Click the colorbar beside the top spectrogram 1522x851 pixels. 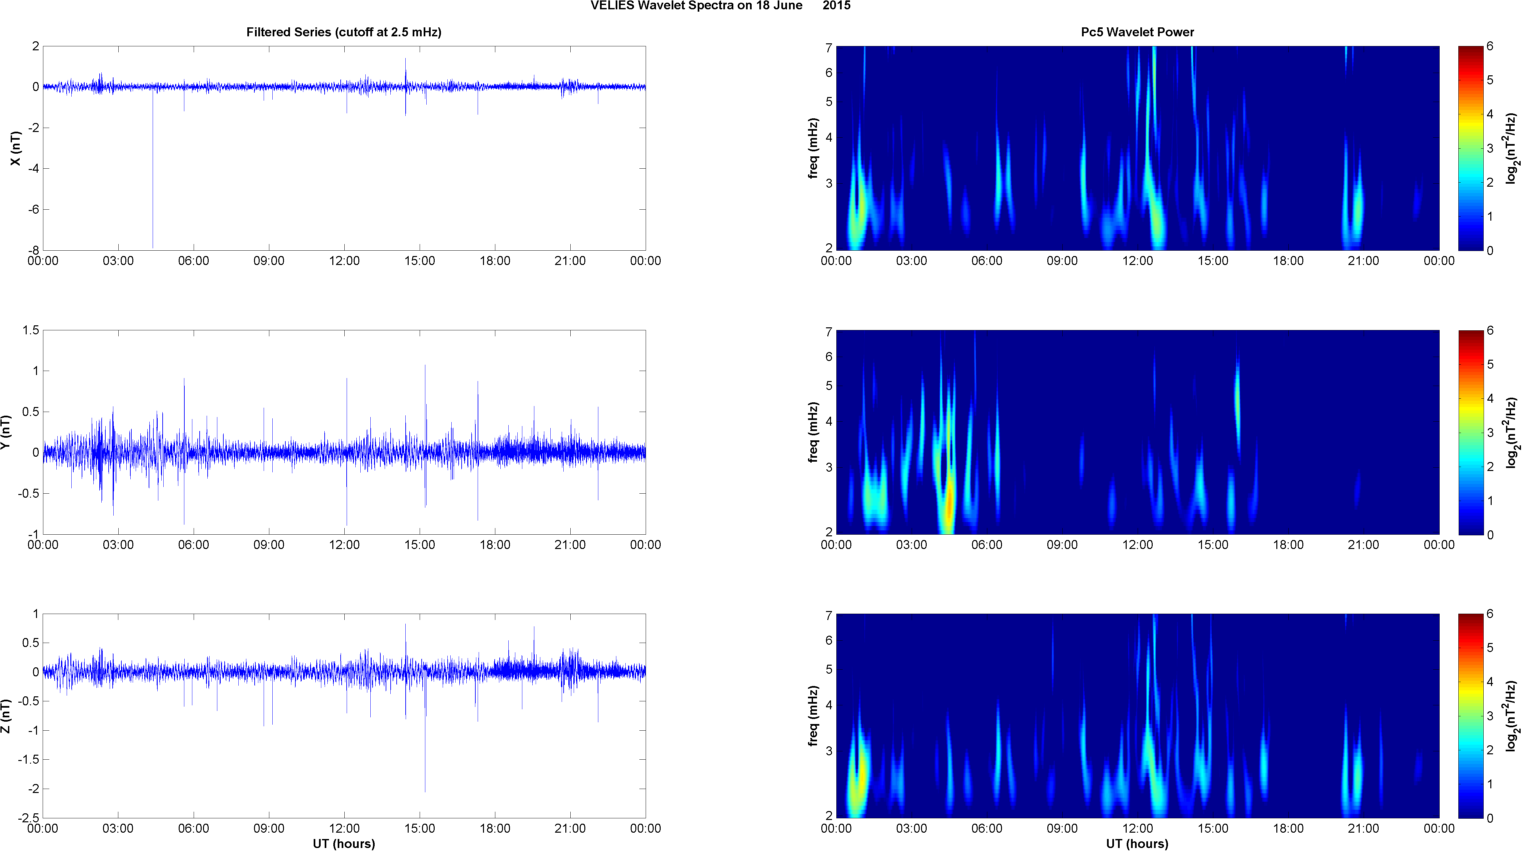(1470, 148)
